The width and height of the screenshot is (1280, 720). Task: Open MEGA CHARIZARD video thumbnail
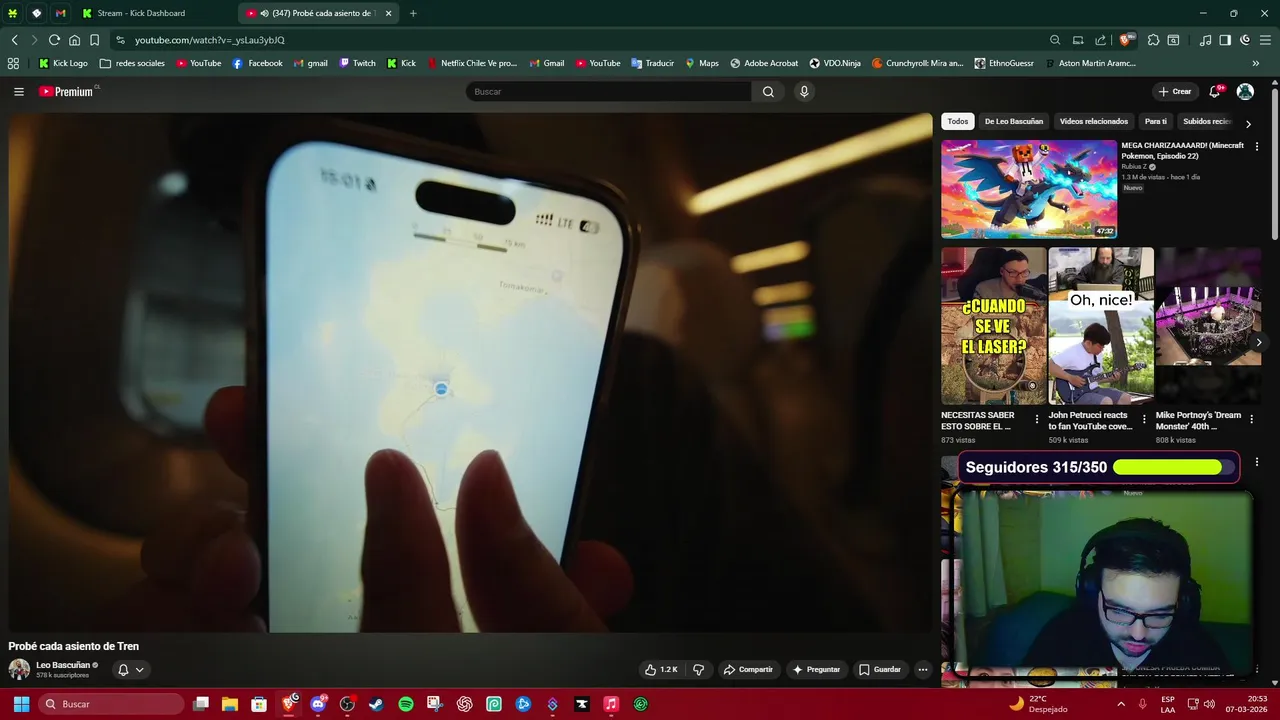coord(1029,189)
